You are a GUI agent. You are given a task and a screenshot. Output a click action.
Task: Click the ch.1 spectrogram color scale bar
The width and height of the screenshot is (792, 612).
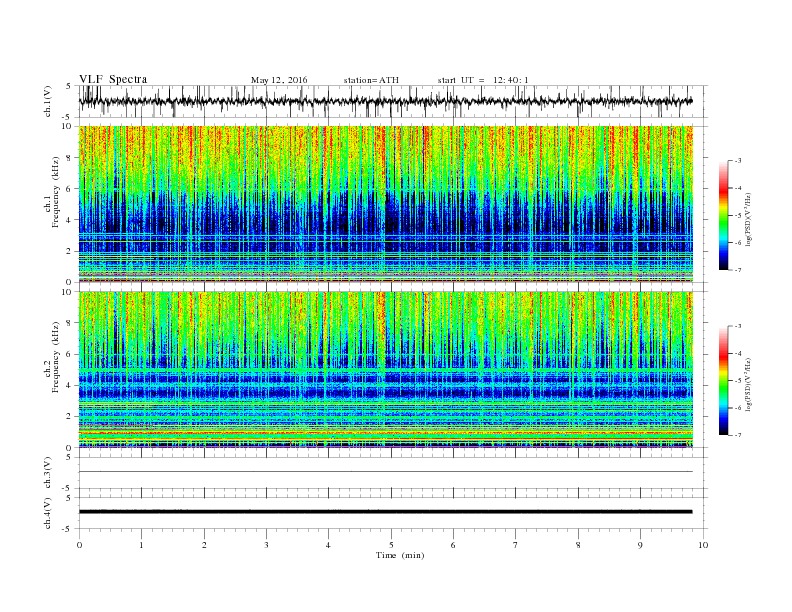[x=723, y=216]
